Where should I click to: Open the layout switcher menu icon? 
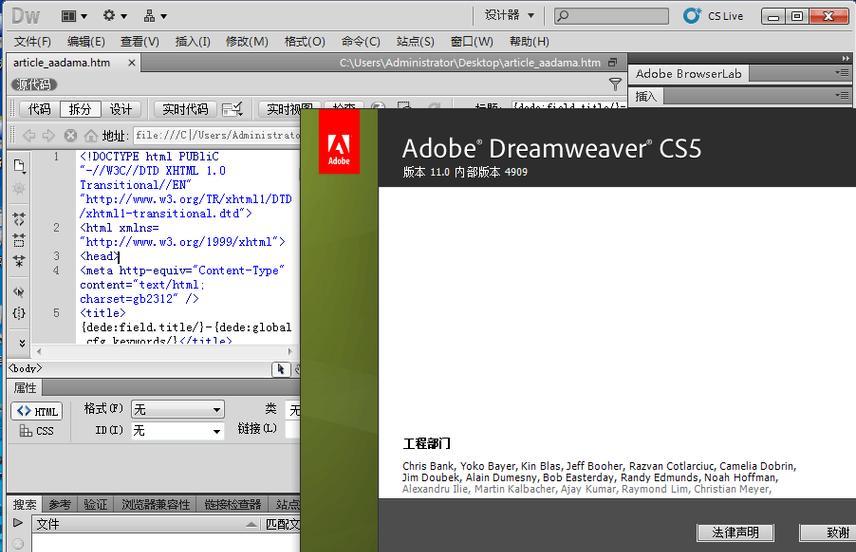point(74,16)
